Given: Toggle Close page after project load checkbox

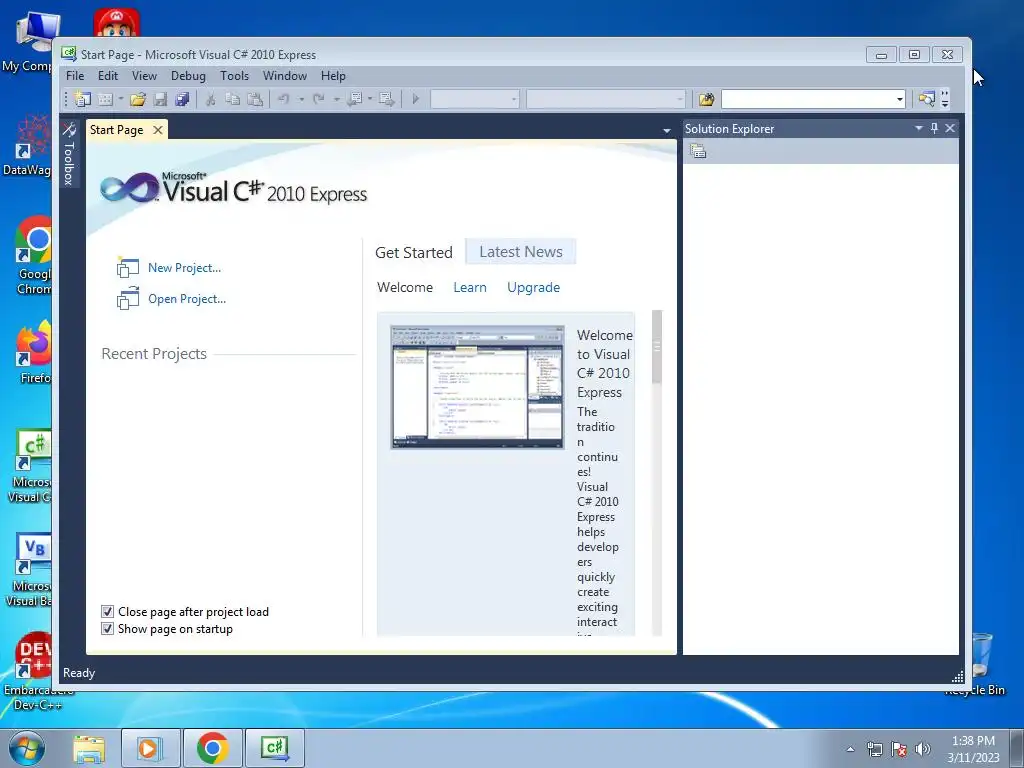Looking at the screenshot, I should pyautogui.click(x=108, y=612).
